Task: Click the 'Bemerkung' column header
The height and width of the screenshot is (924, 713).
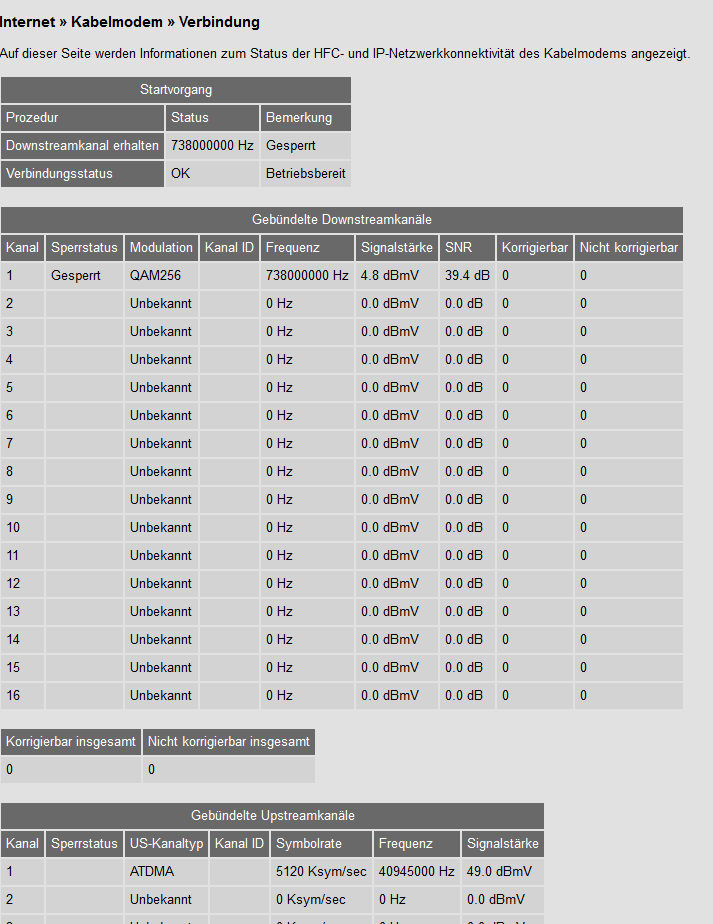Action: pos(298,118)
